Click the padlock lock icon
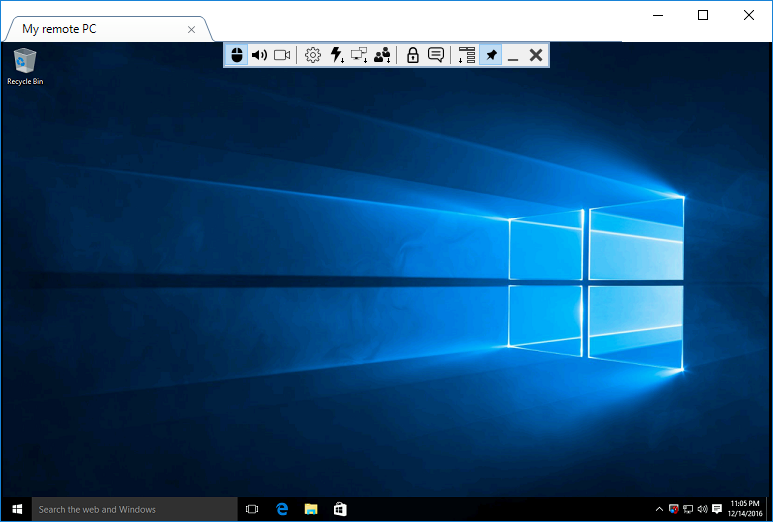The width and height of the screenshot is (773, 522). pyautogui.click(x=412, y=55)
